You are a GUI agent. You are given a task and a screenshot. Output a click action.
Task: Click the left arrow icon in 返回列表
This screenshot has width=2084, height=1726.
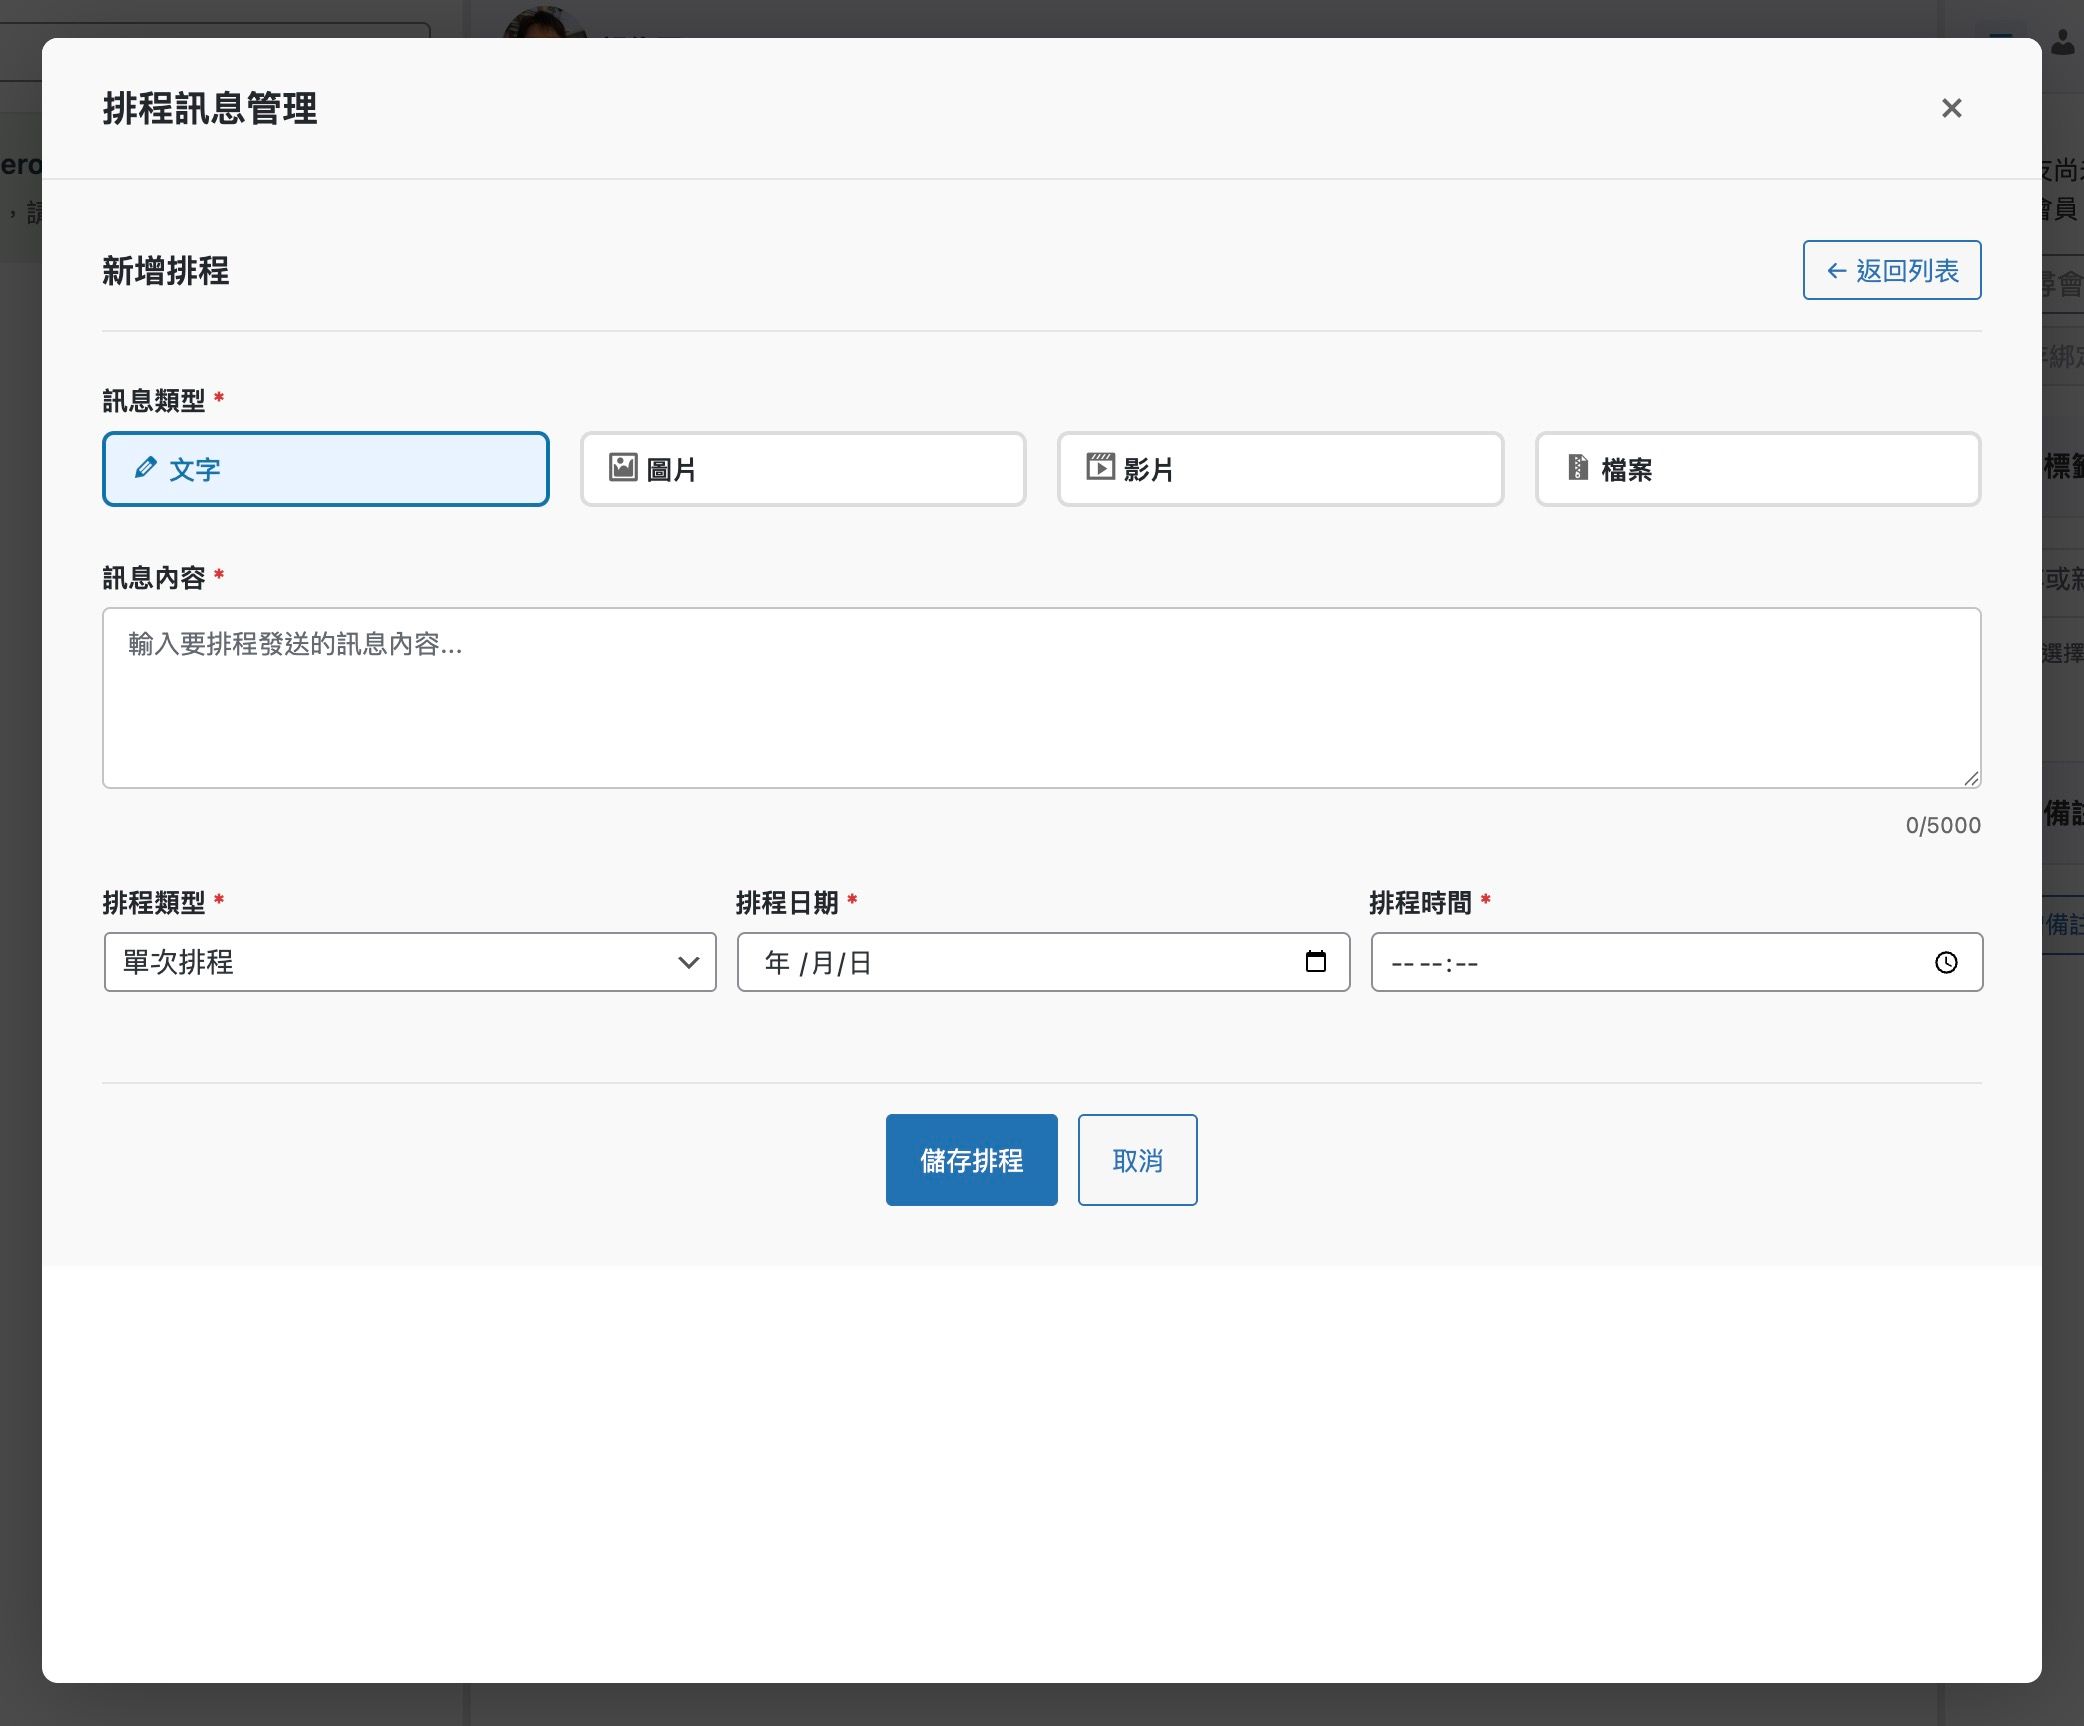coord(1836,270)
